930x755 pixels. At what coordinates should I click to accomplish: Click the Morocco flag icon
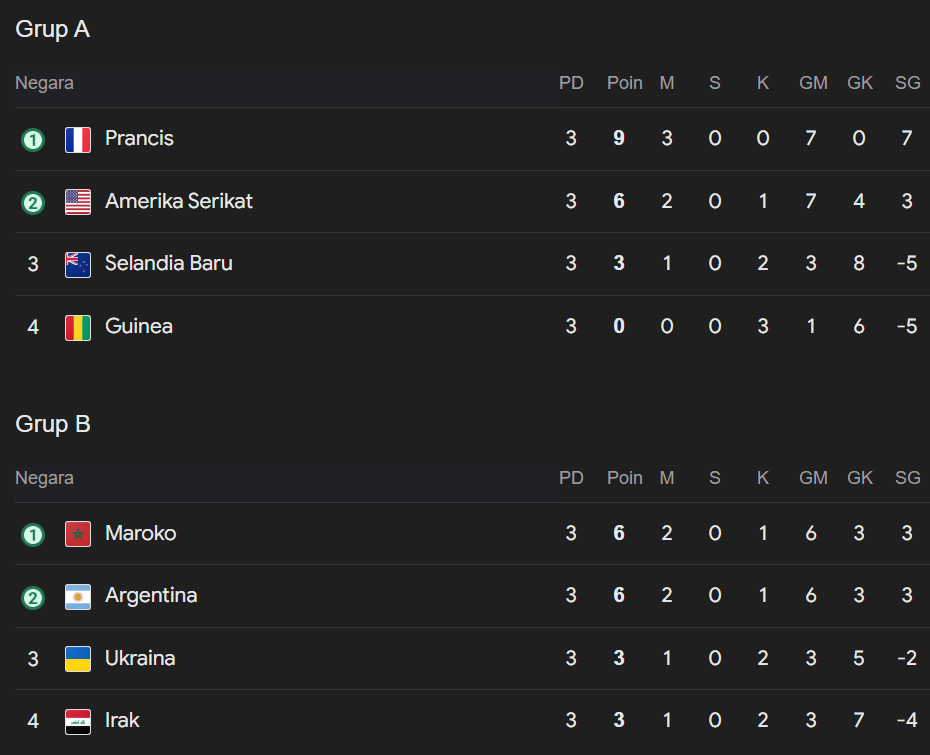pos(78,534)
